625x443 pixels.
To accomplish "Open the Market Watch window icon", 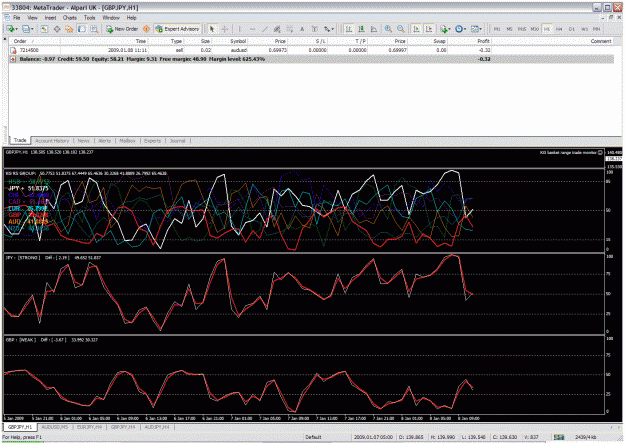I will coord(45,29).
